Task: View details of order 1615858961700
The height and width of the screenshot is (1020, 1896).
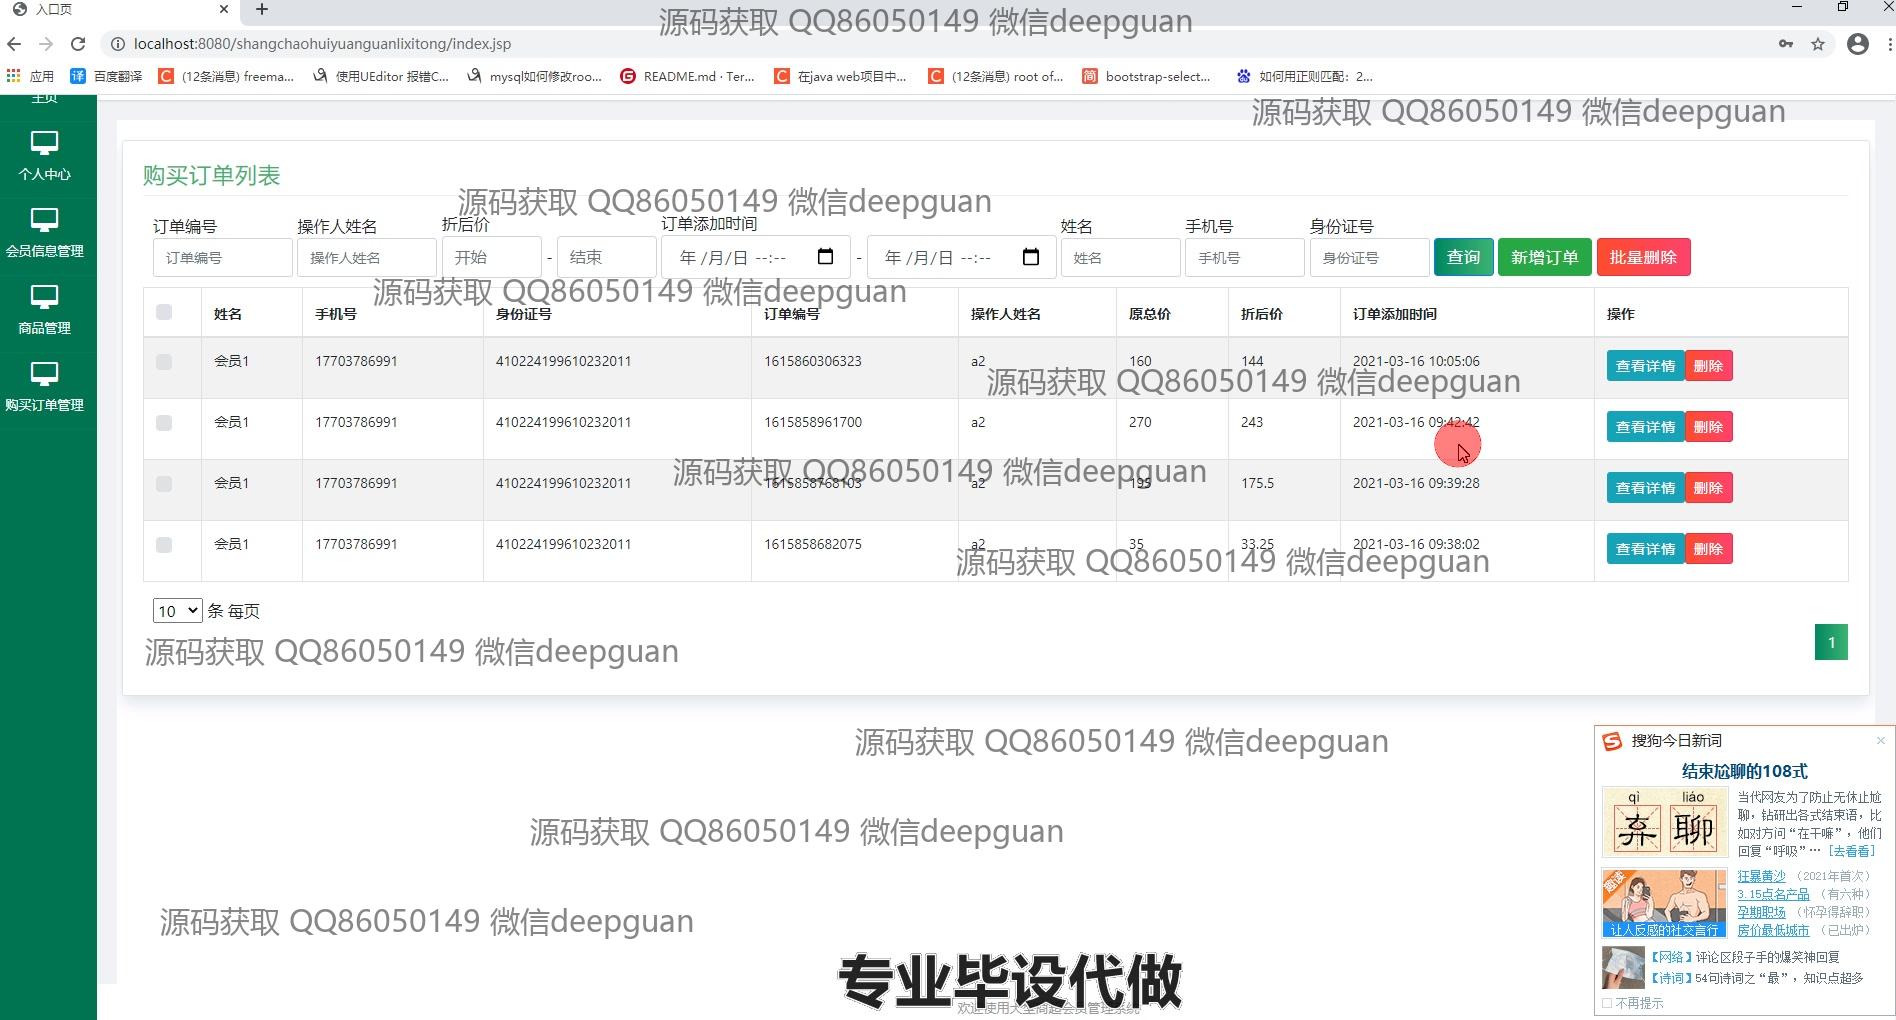Action: click(1645, 427)
